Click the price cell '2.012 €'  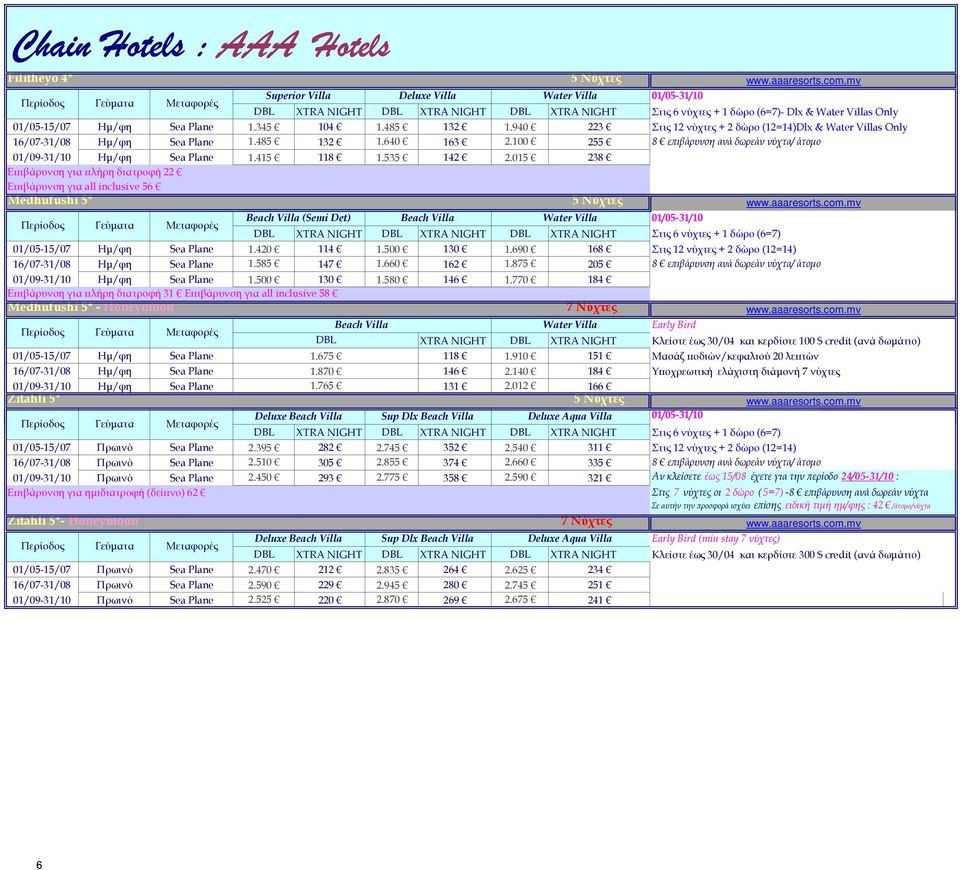point(520,386)
